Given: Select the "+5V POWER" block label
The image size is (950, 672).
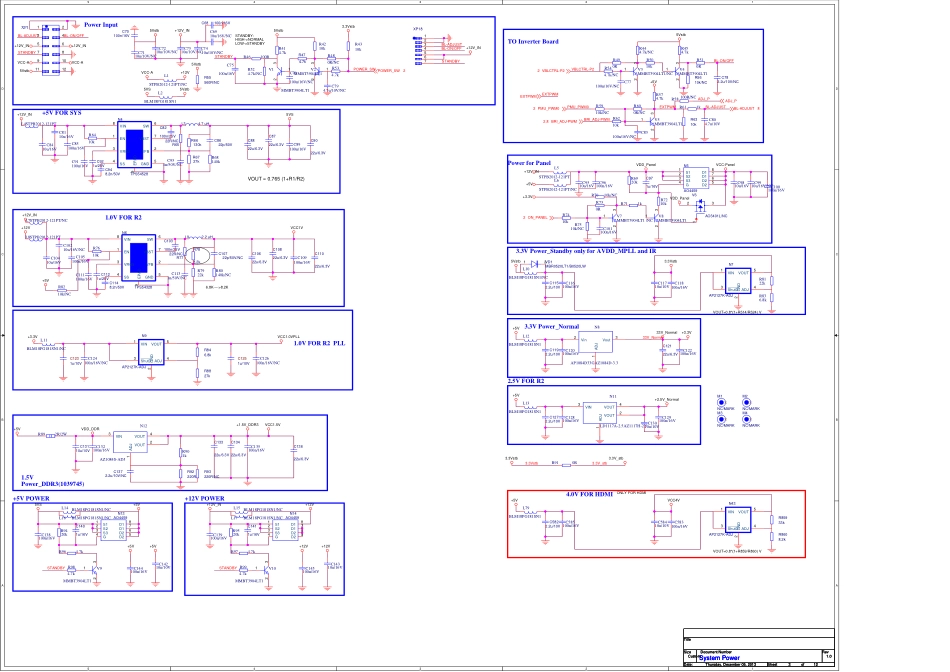Looking at the screenshot, I should tap(31, 497).
